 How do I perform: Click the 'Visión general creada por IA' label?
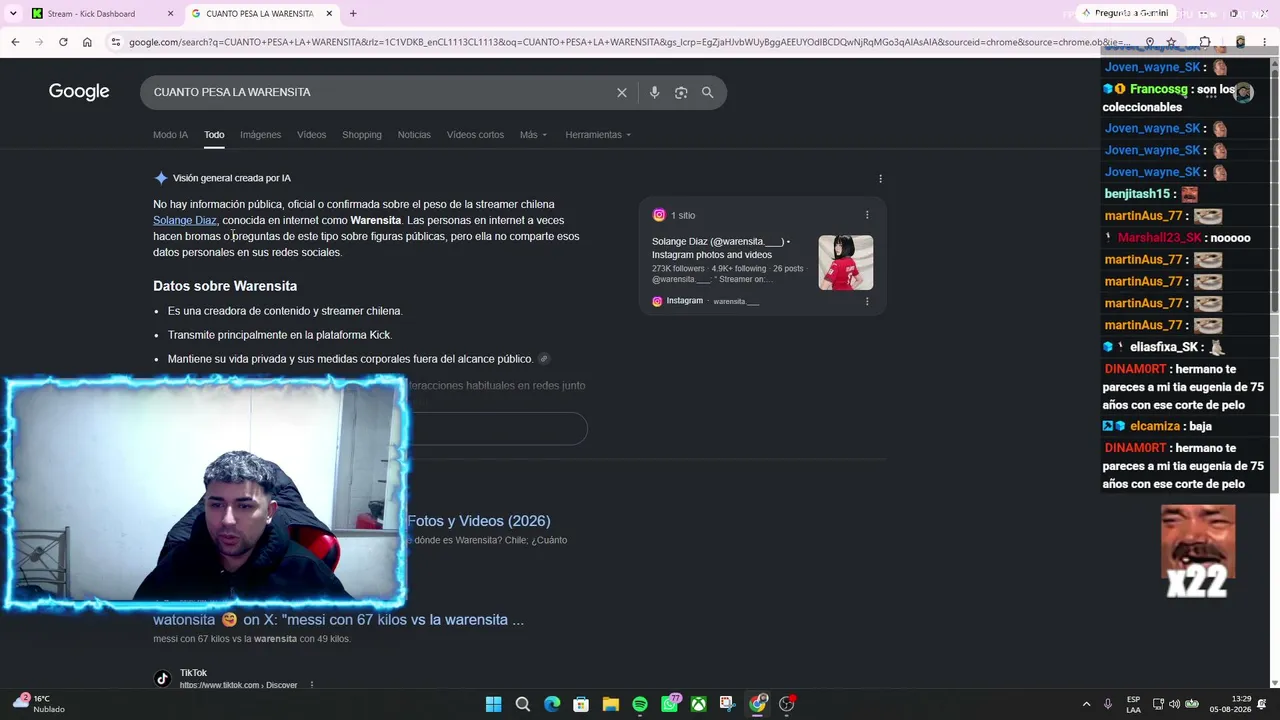pos(232,178)
